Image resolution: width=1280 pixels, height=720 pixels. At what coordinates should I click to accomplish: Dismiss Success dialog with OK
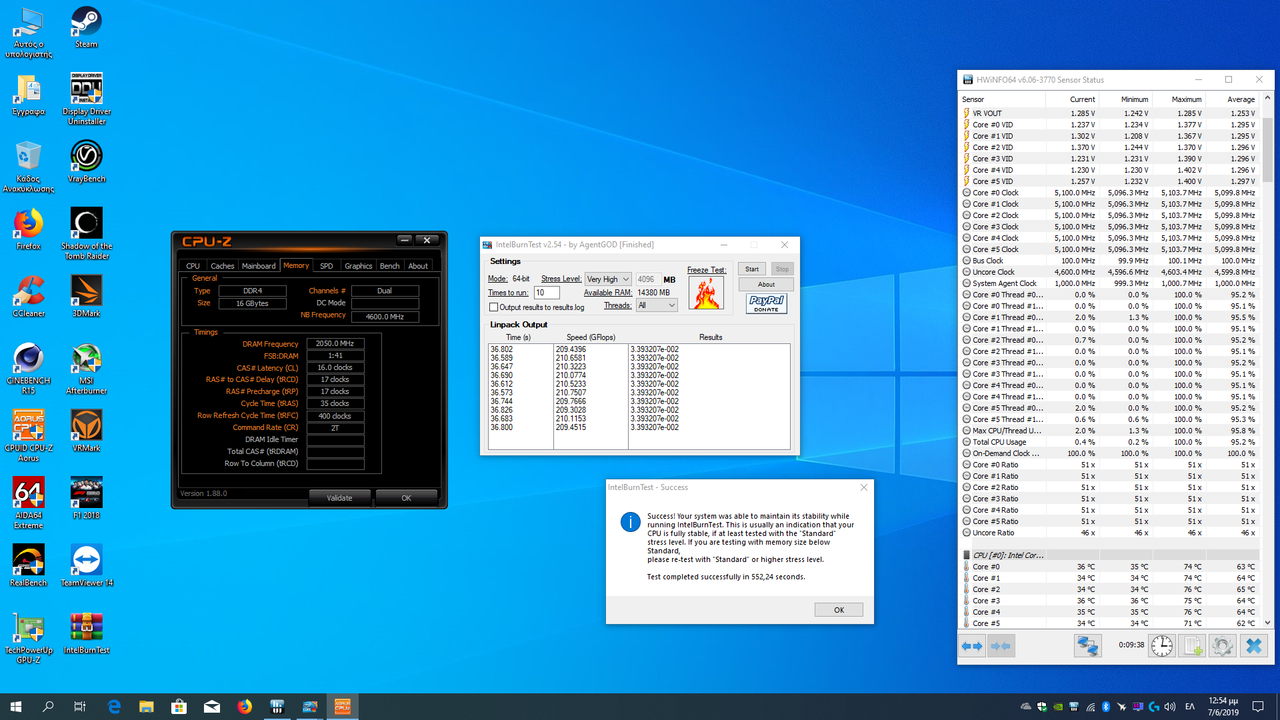coord(839,610)
